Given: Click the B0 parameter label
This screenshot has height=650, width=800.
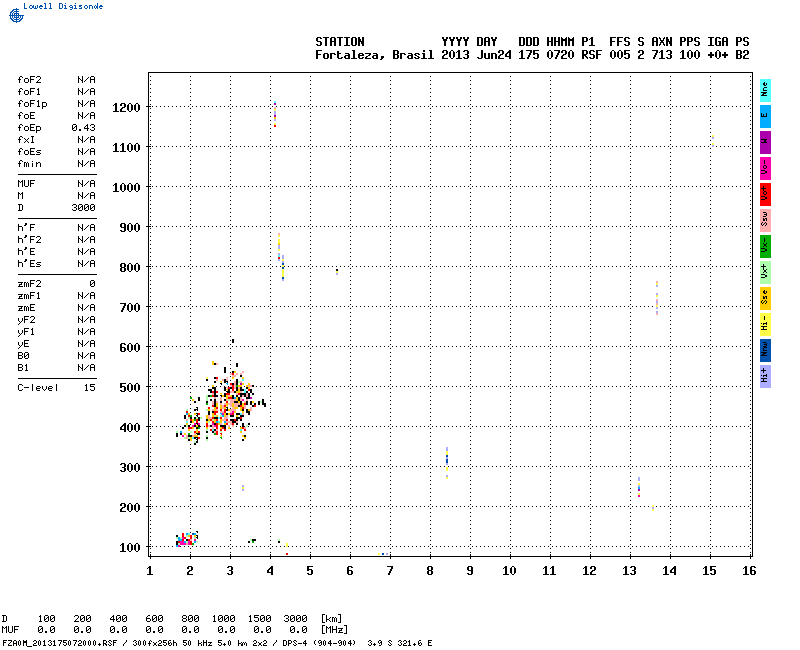Looking at the screenshot, I should (23, 356).
